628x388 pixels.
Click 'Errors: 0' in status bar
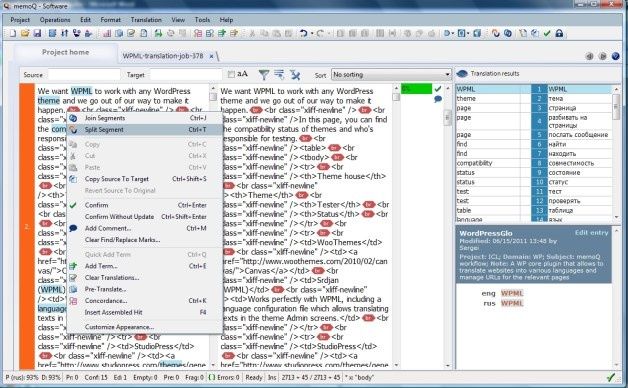coord(228,377)
